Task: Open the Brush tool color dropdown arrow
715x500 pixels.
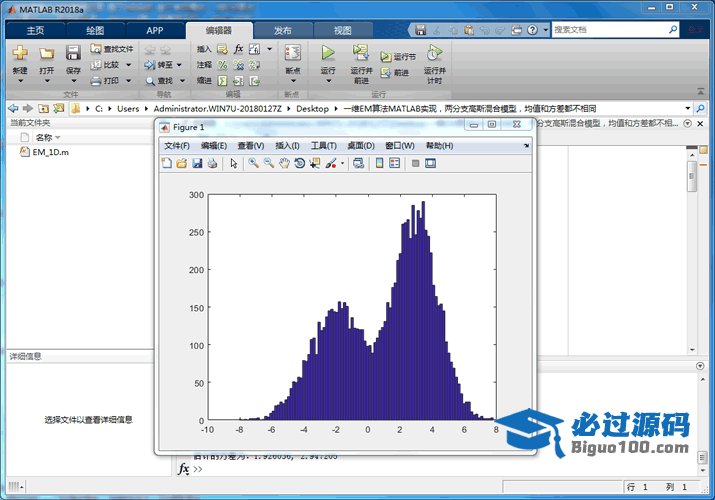Action: point(343,163)
